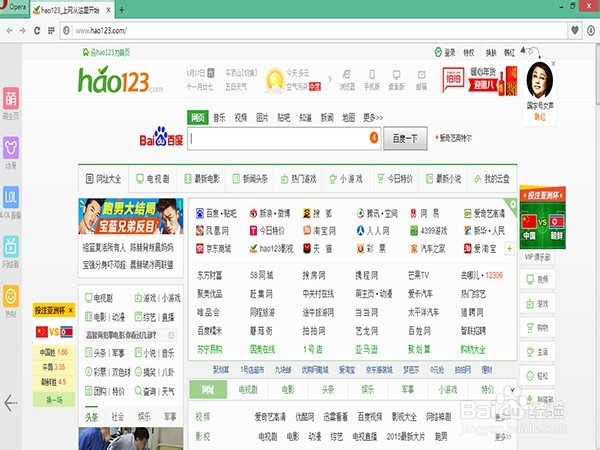Open the Opera menu button
Viewport: 600px width, 450px height.
13,7
